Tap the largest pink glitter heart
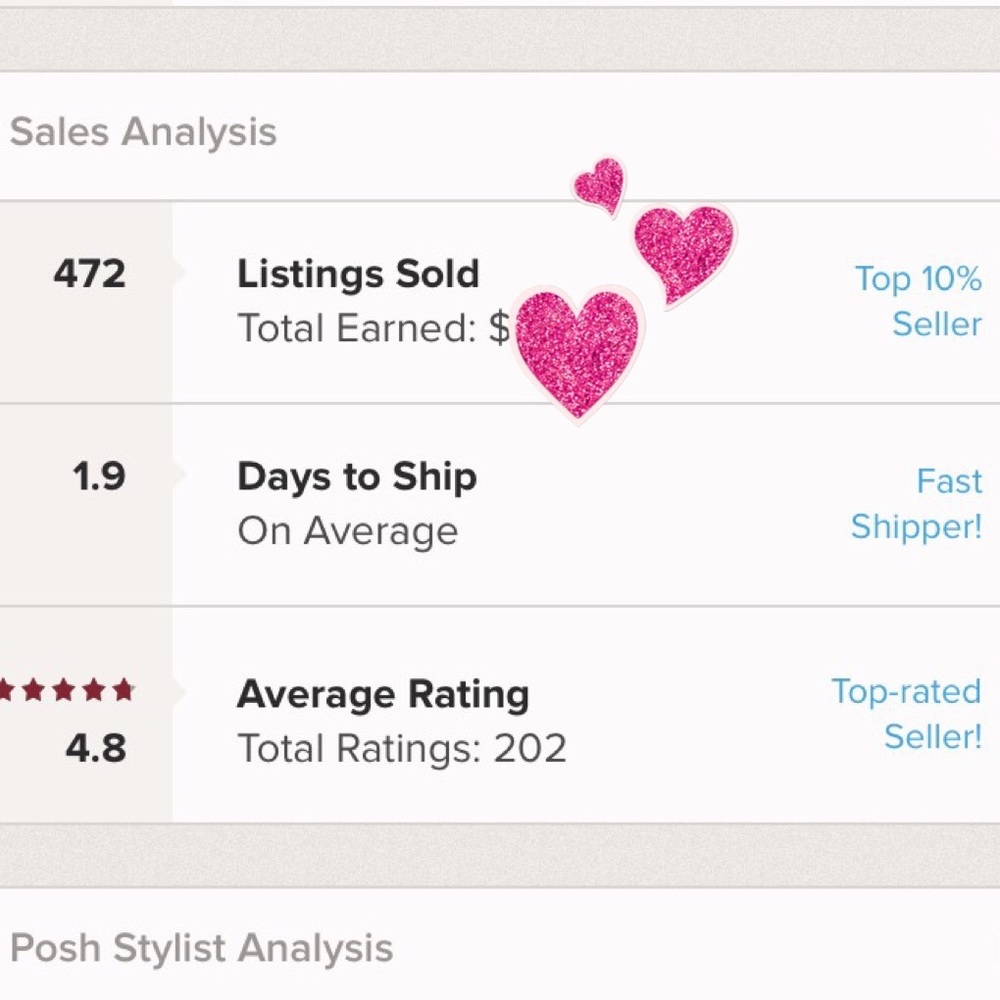1000x1000 pixels. coord(578,348)
